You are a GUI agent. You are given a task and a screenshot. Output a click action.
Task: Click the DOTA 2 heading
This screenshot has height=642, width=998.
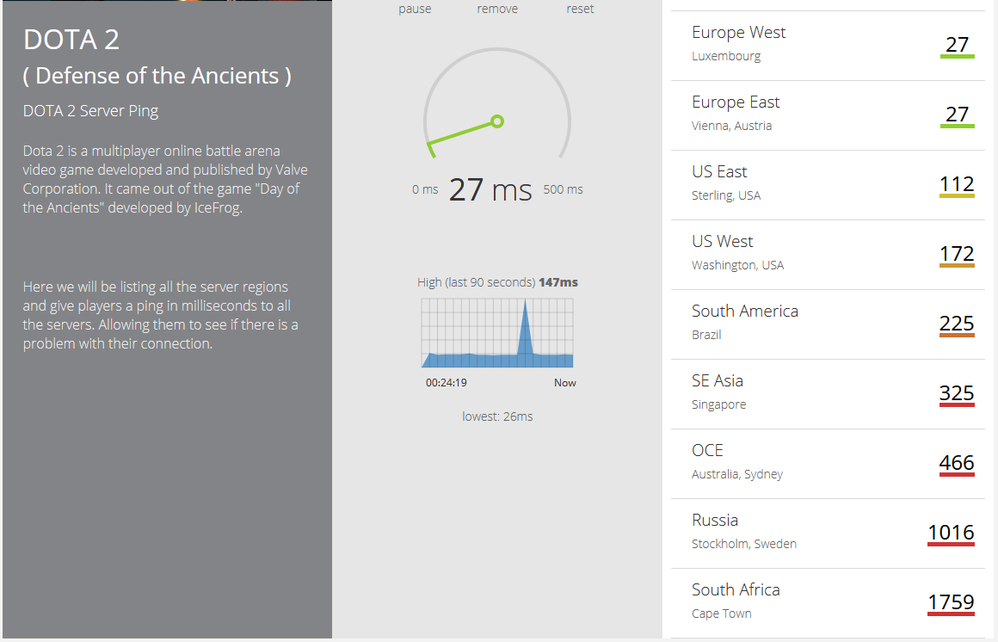click(x=72, y=40)
